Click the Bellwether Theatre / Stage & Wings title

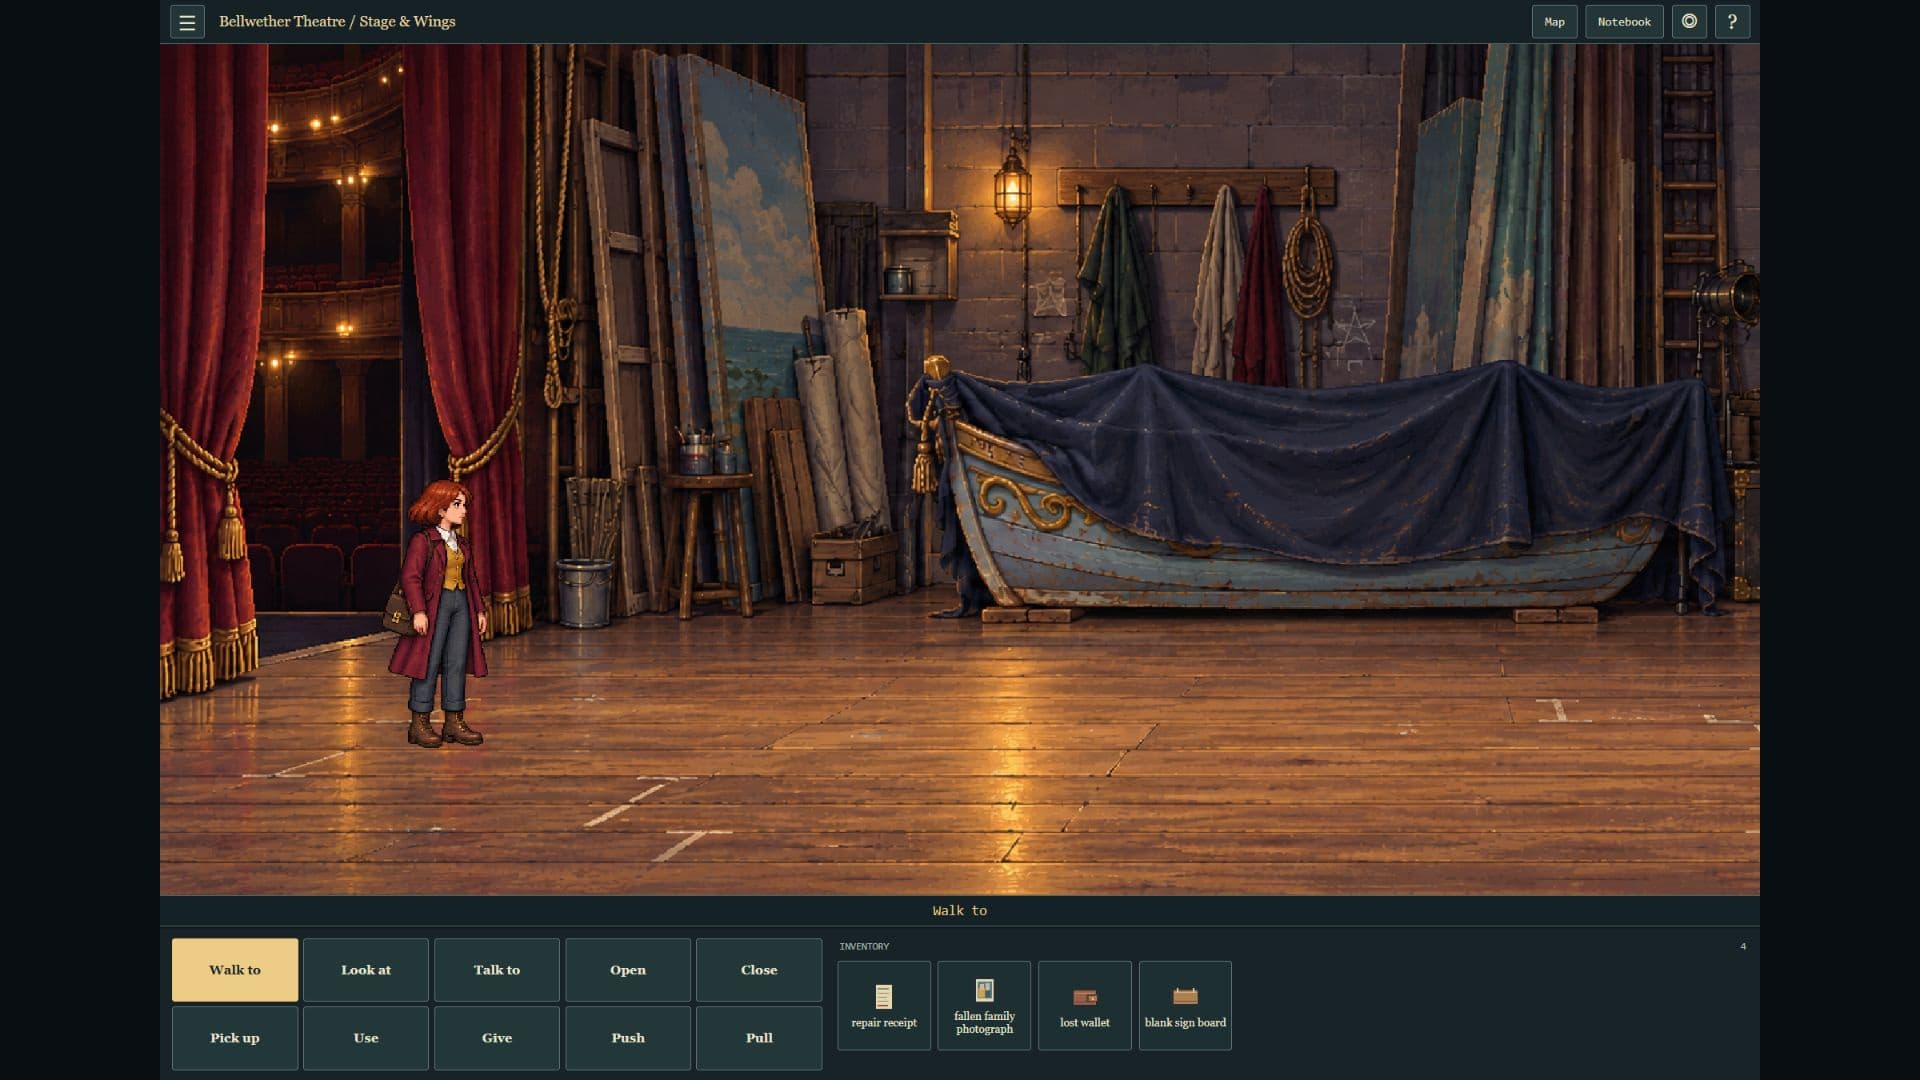coord(337,22)
